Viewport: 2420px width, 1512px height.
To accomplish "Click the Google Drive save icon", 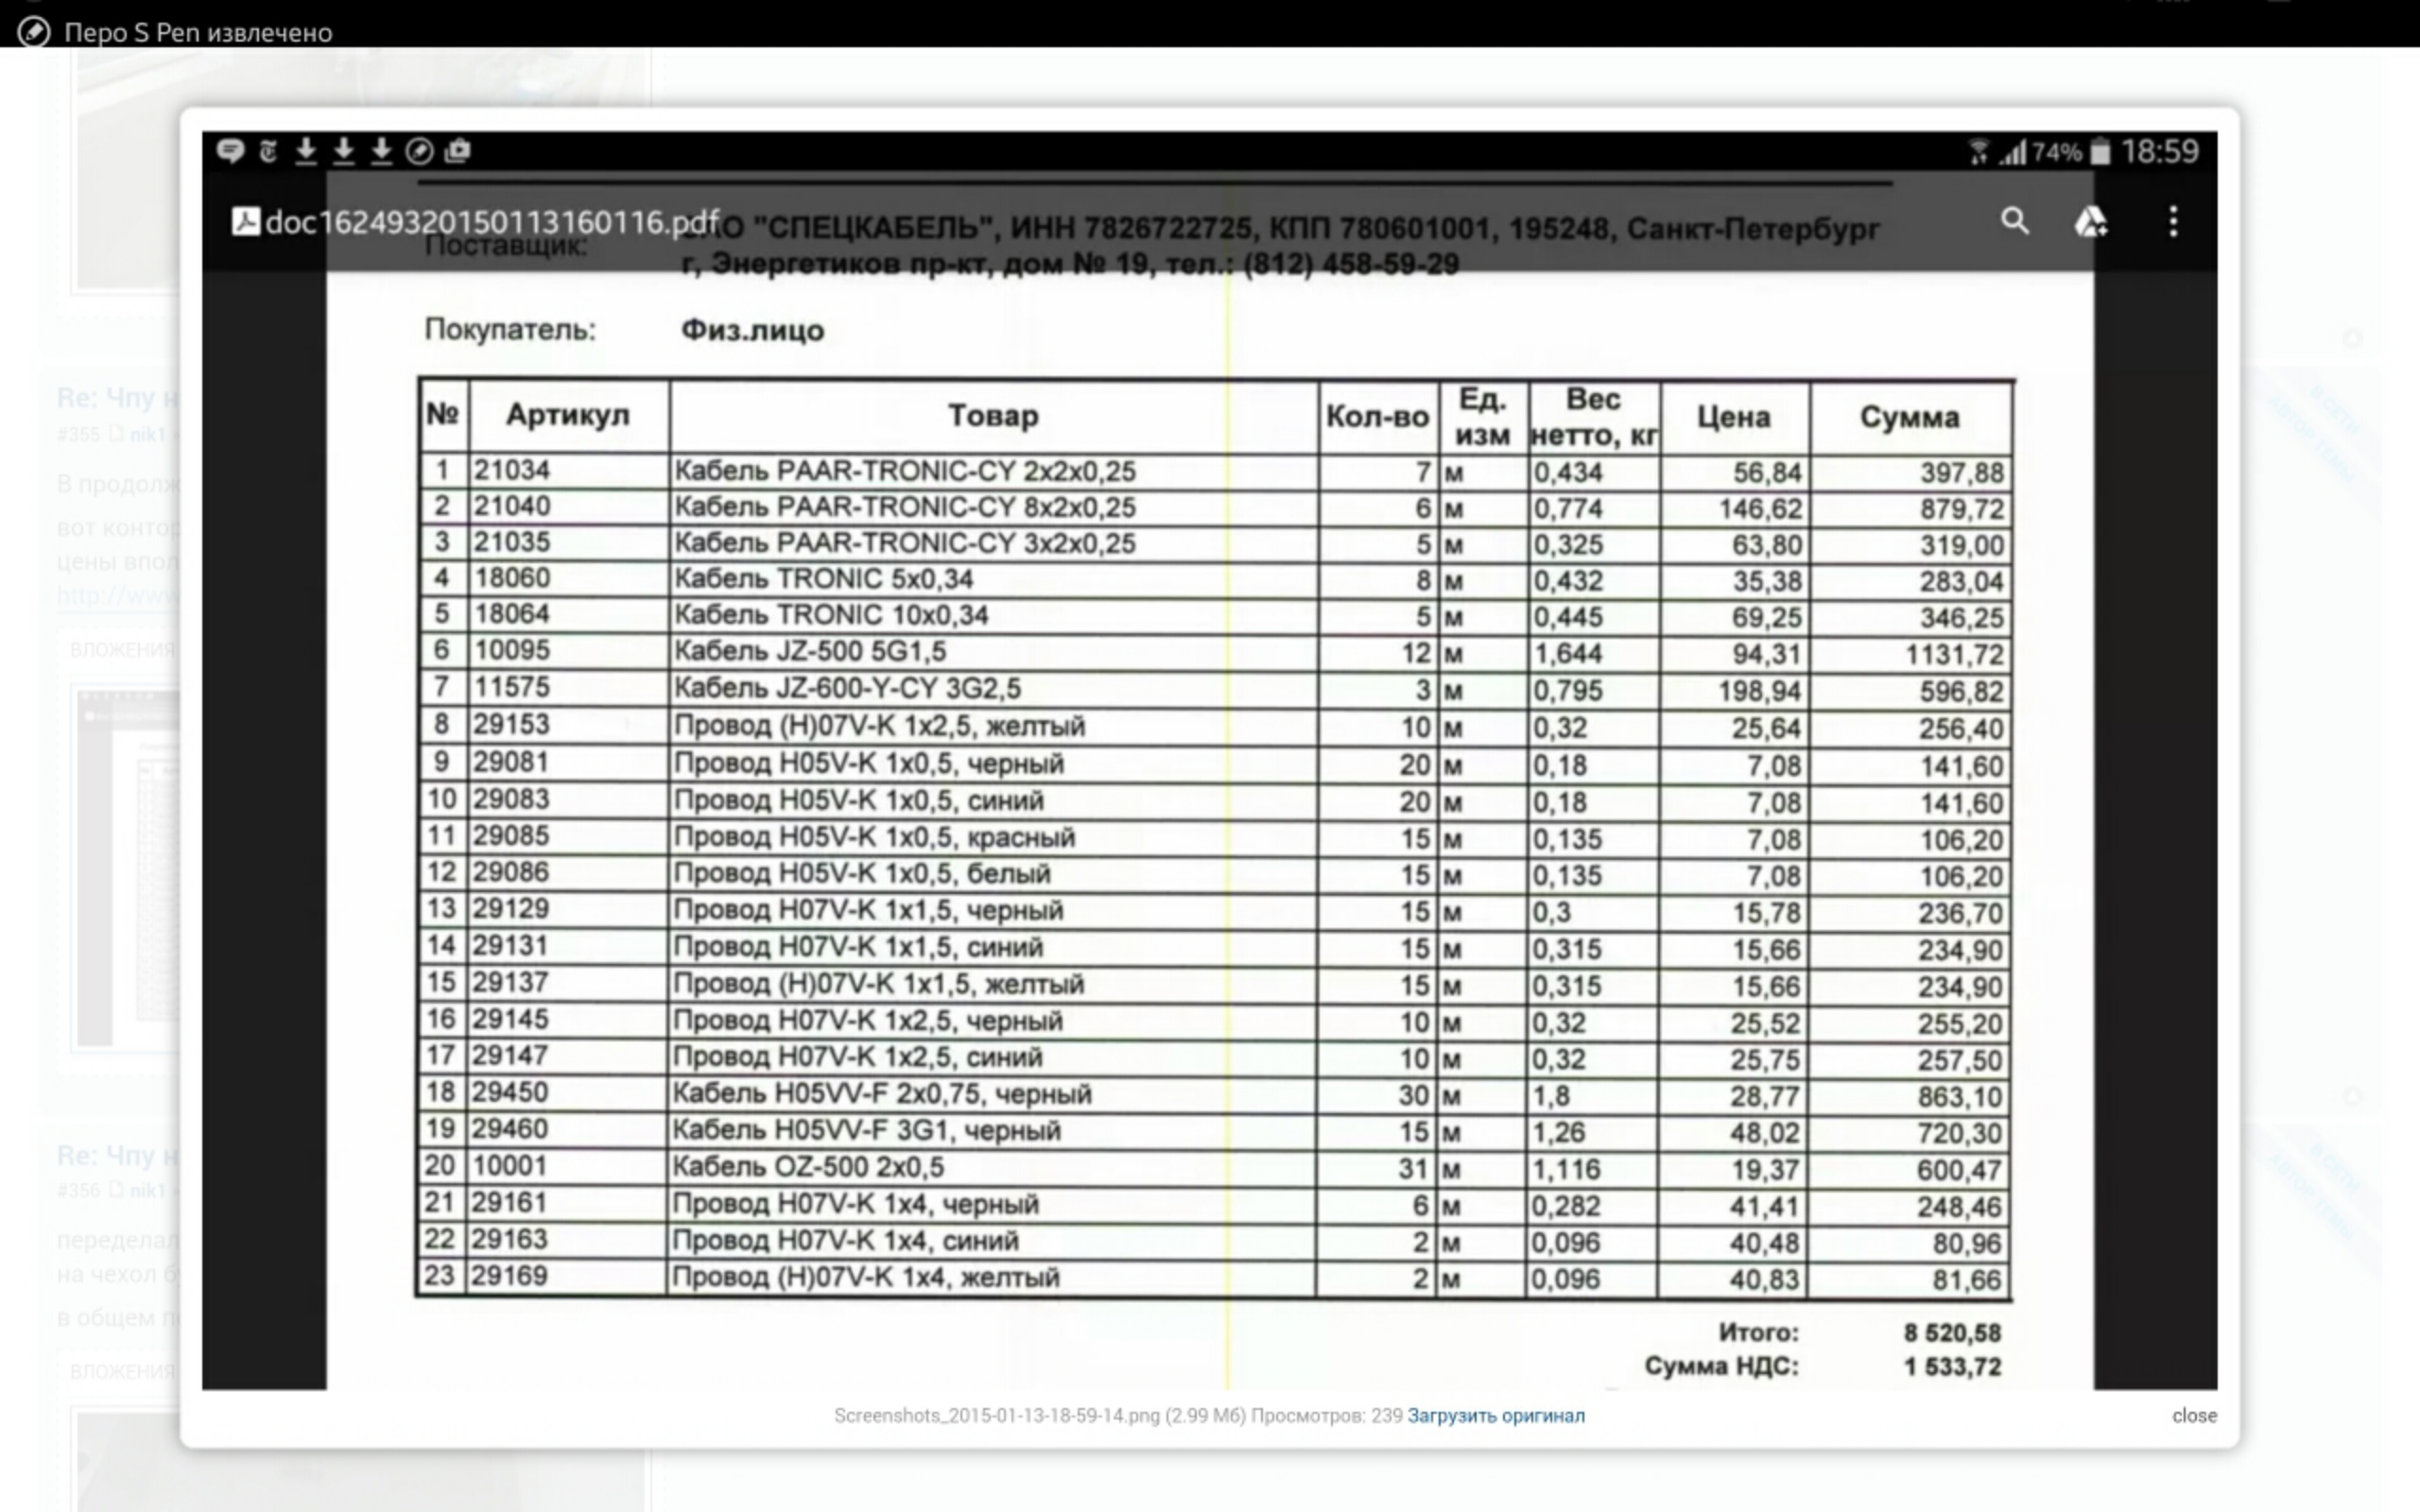I will tap(2090, 221).
